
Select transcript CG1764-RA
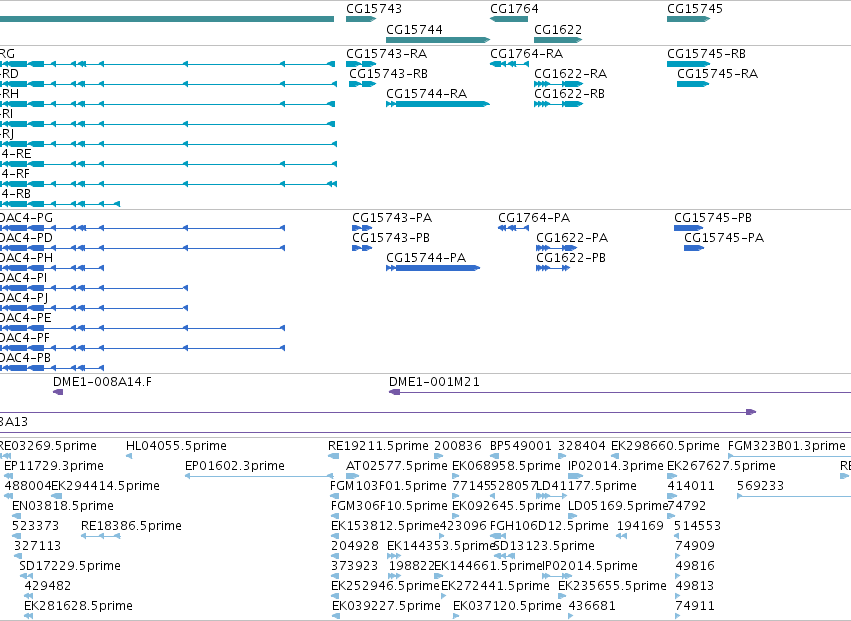pos(526,54)
